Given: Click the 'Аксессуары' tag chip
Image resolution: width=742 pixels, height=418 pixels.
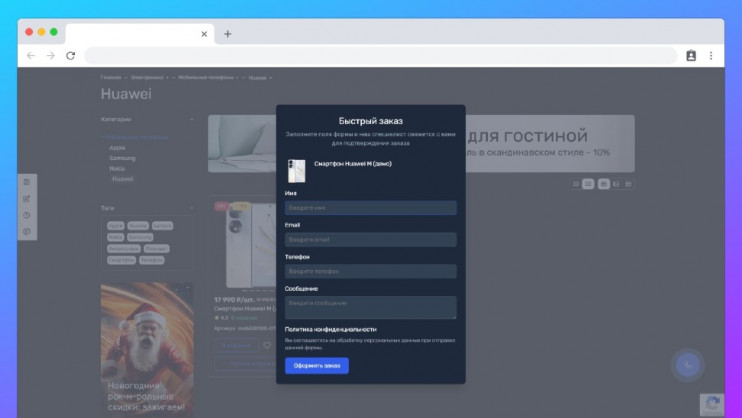Looking at the screenshot, I should pos(124,249).
